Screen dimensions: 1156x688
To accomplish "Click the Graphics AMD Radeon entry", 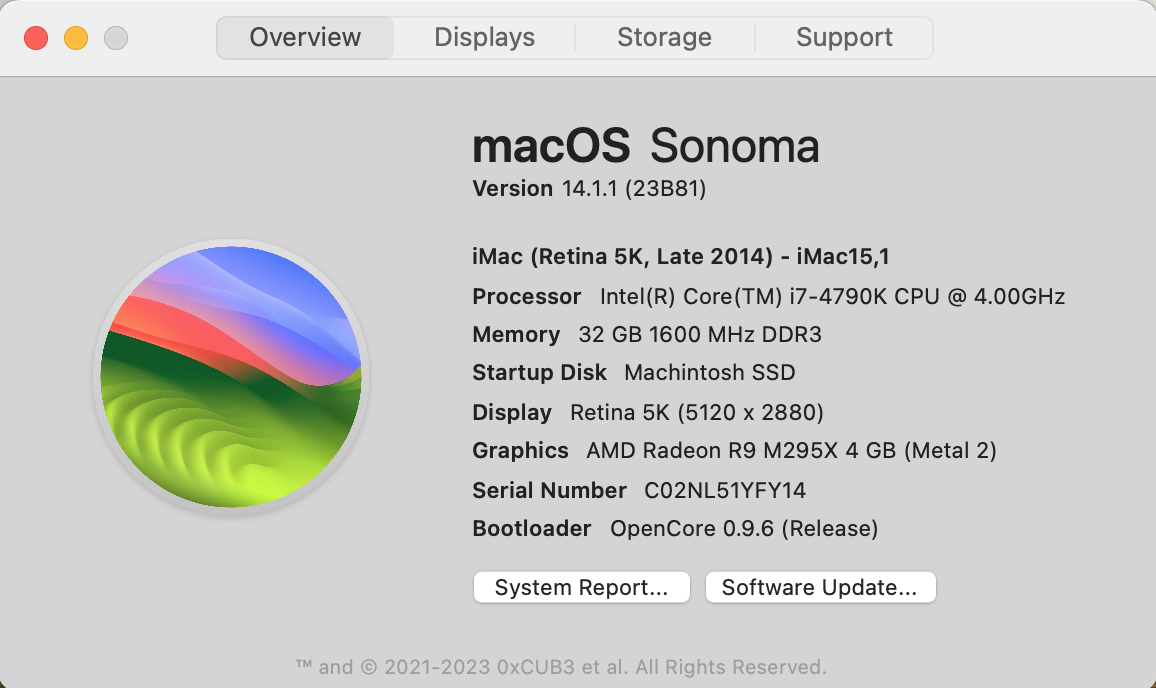I will [x=734, y=451].
